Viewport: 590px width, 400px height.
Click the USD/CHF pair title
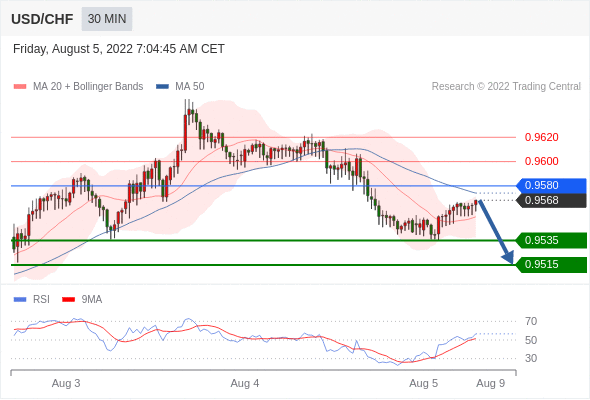click(42, 19)
